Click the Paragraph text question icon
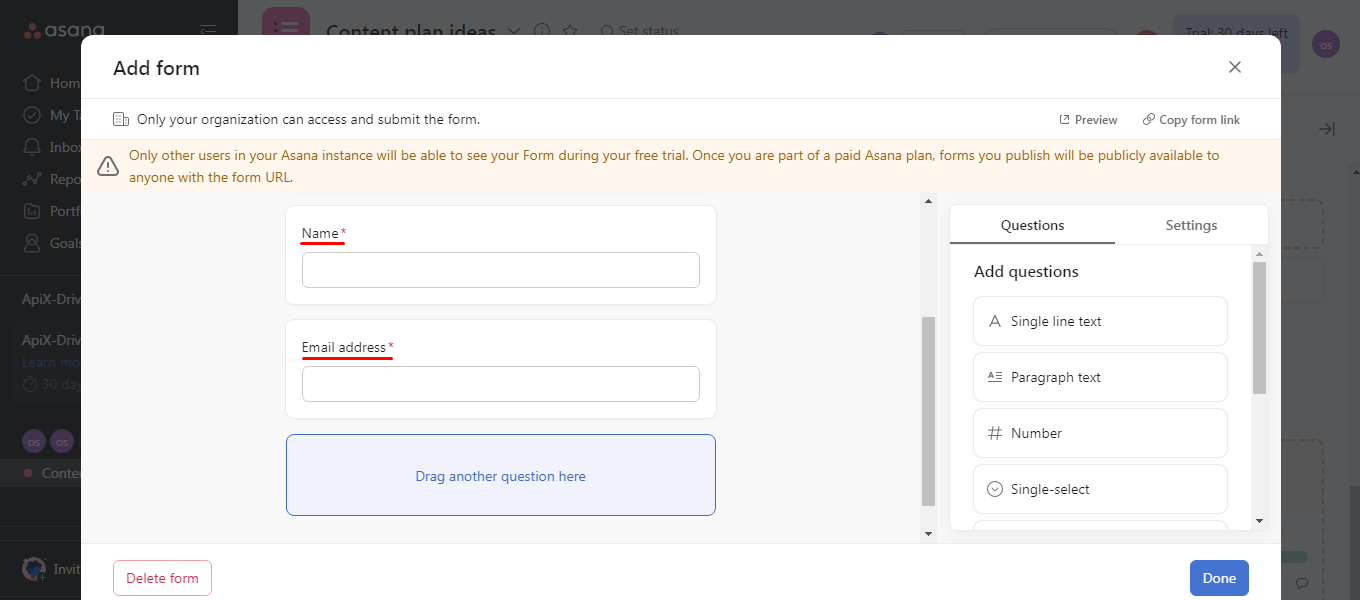1360x600 pixels. (x=995, y=377)
